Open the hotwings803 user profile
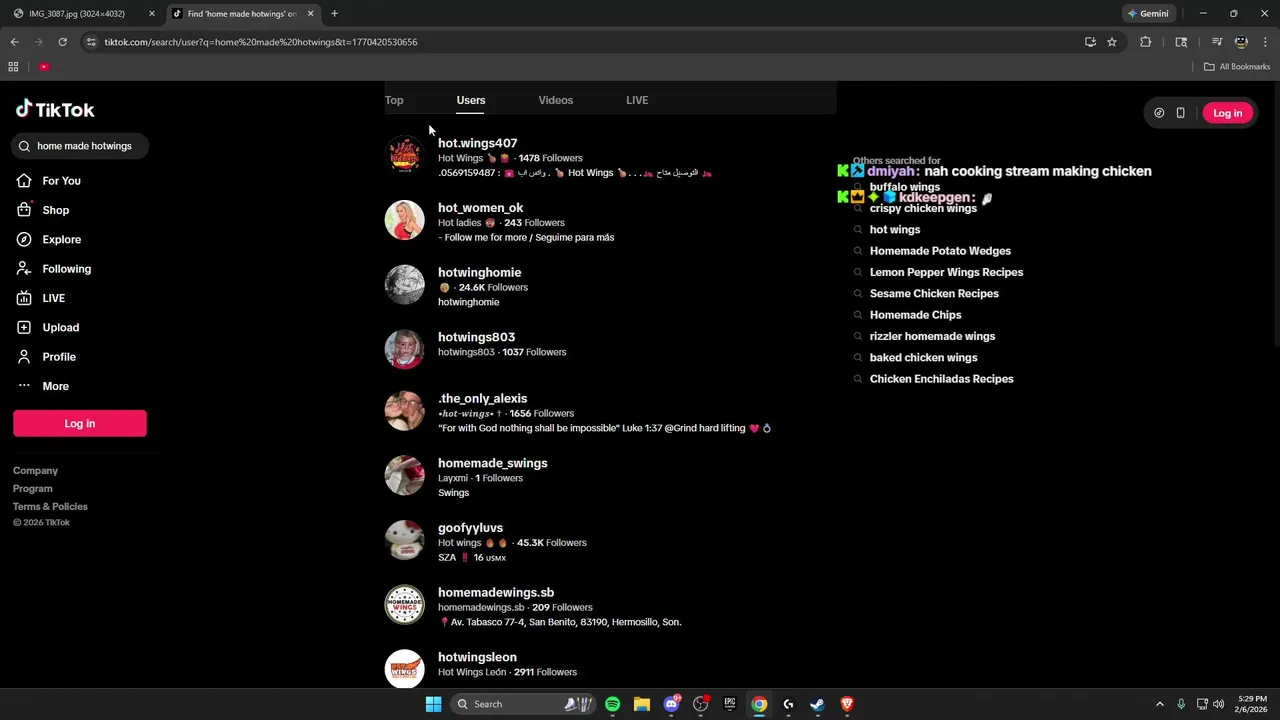This screenshot has width=1280, height=720. pyautogui.click(x=476, y=337)
